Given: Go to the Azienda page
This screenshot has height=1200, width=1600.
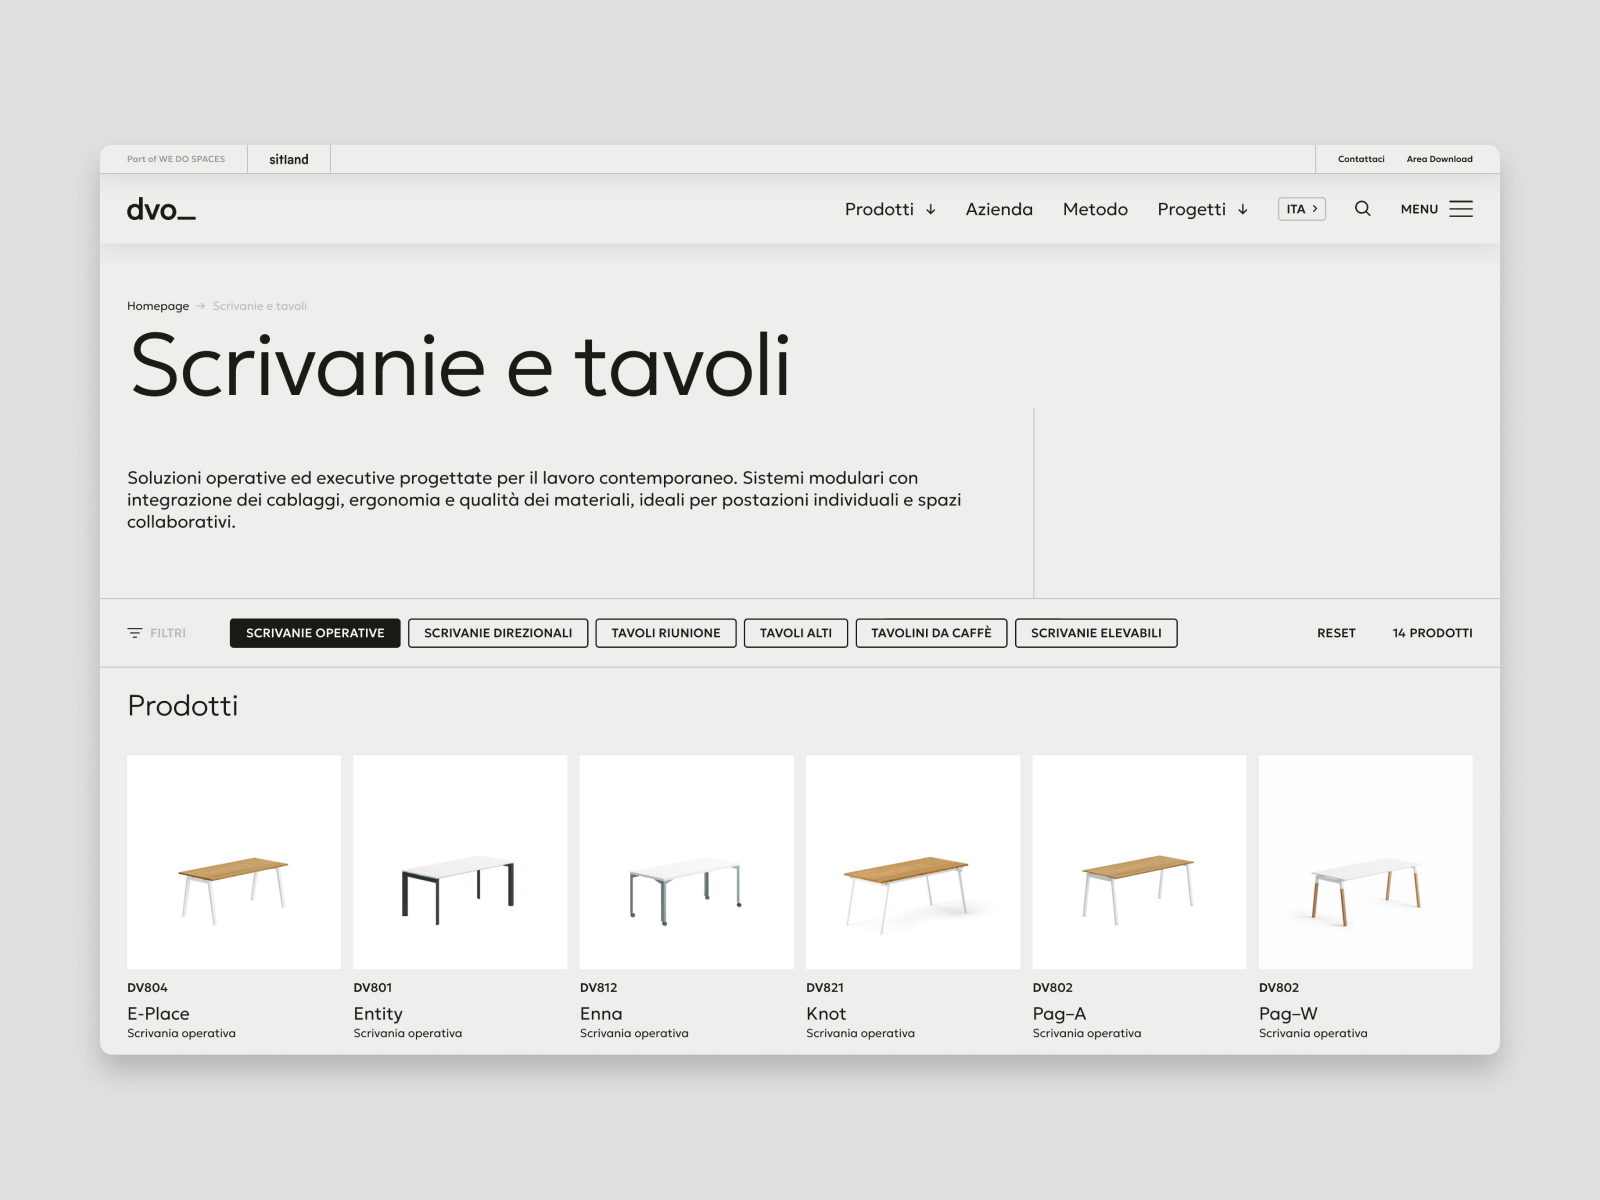Looking at the screenshot, I should (x=999, y=209).
